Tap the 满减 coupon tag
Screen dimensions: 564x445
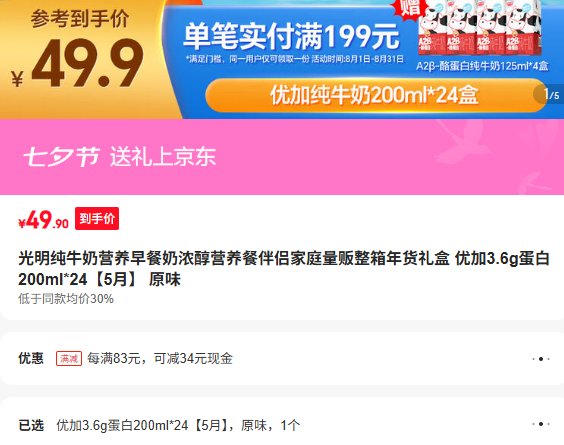pyautogui.click(x=69, y=359)
